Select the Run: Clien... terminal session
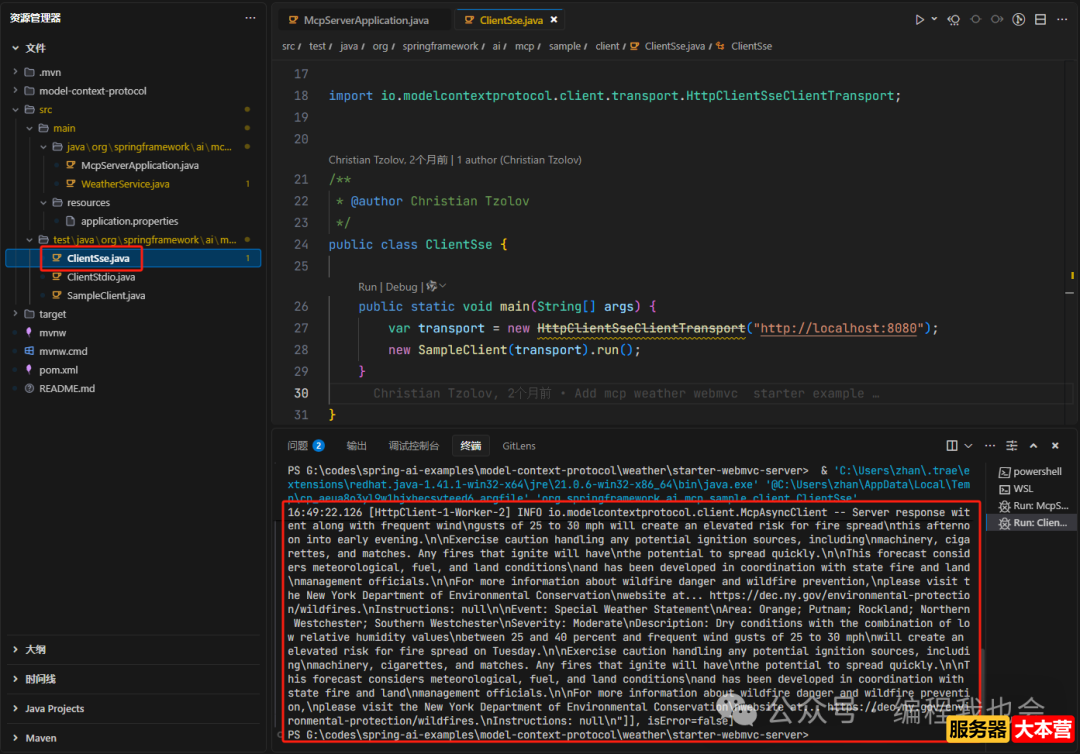This screenshot has height=754, width=1080. tap(1031, 523)
